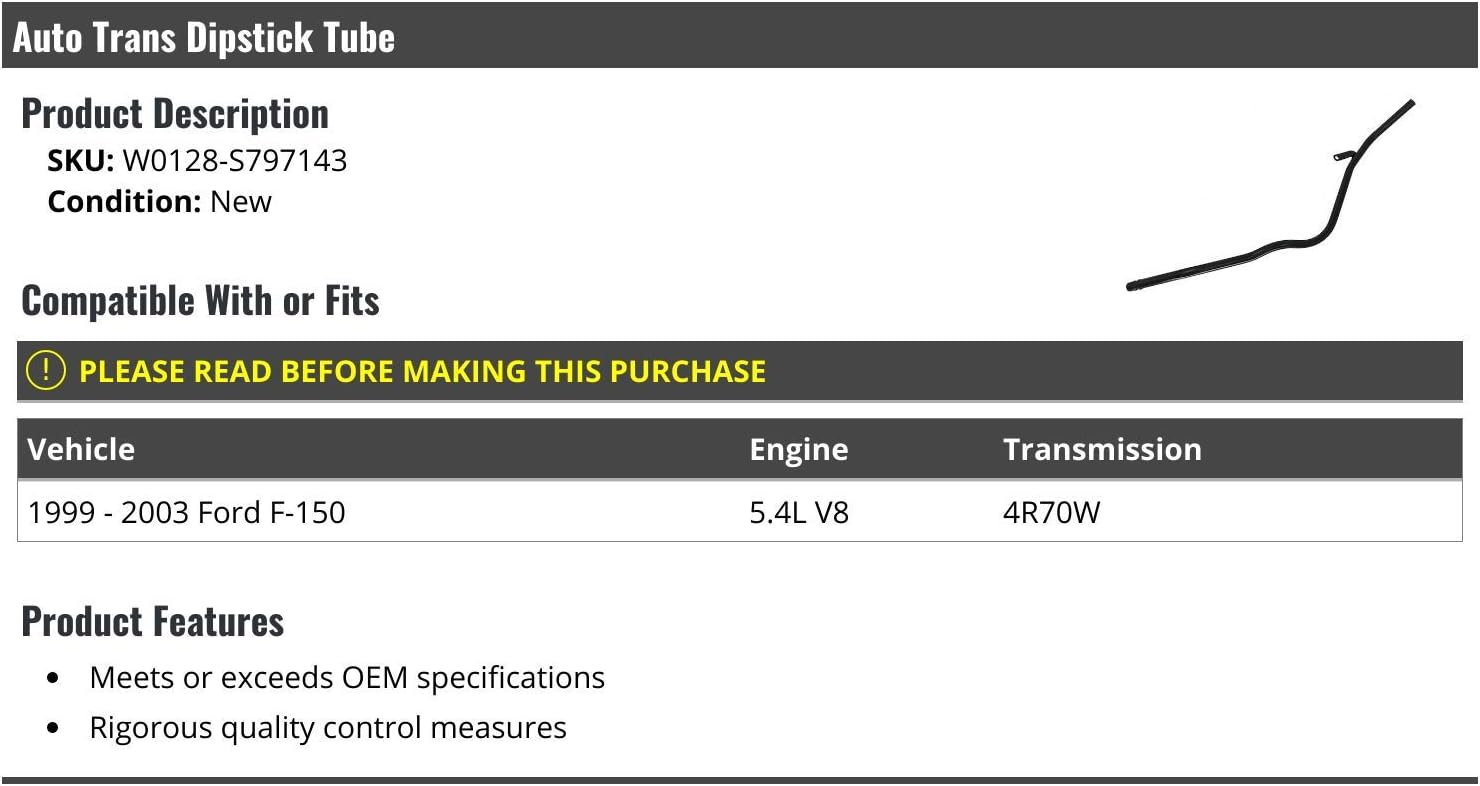The image size is (1480, 786).
Task: Select the Compatible With or Fits heading
Action: (200, 300)
